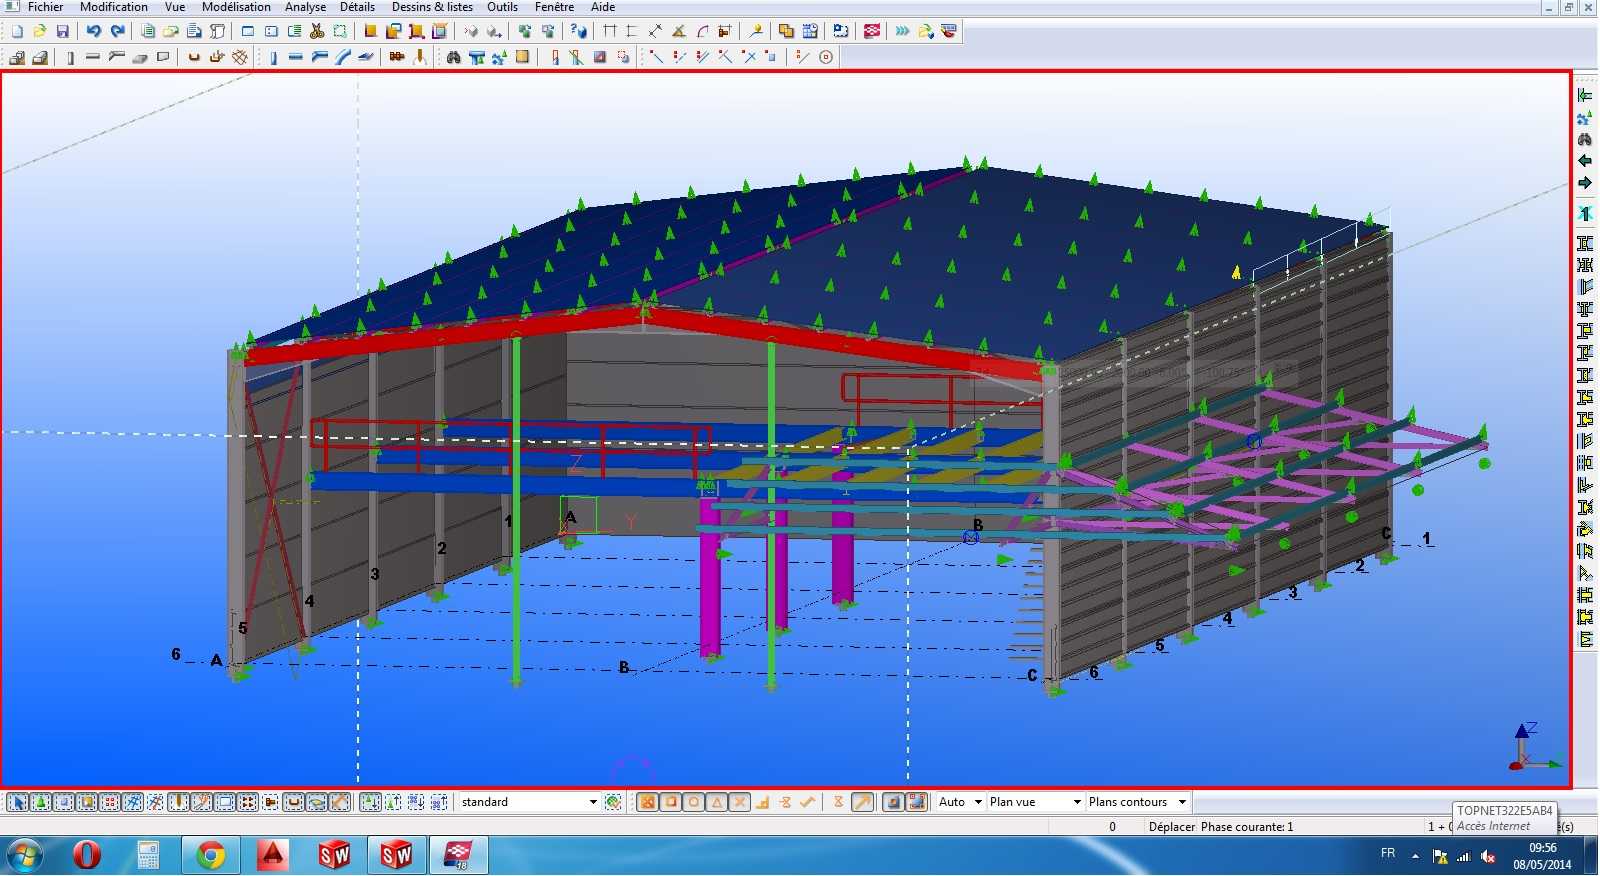
Task: Toggle snap to center points circle switch
Action: point(694,802)
